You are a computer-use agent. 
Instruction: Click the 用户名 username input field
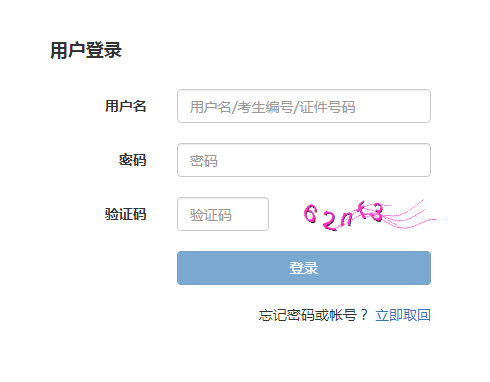pos(304,106)
